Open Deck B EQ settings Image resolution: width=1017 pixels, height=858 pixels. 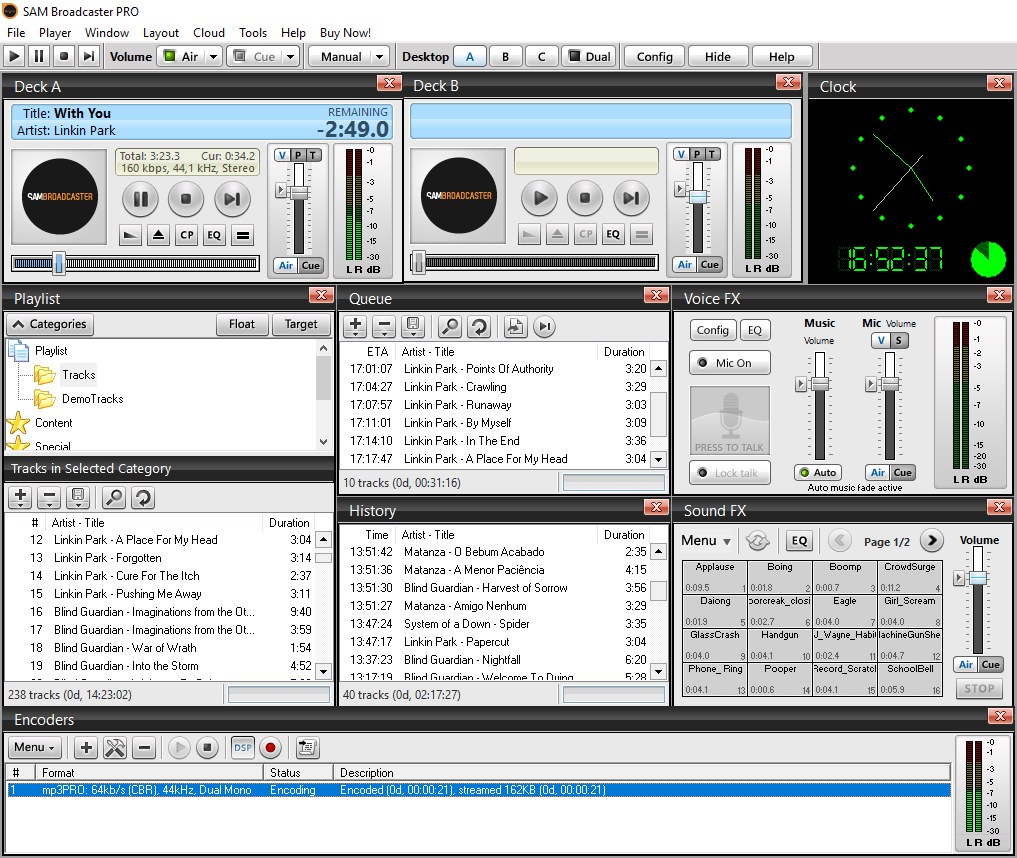613,234
